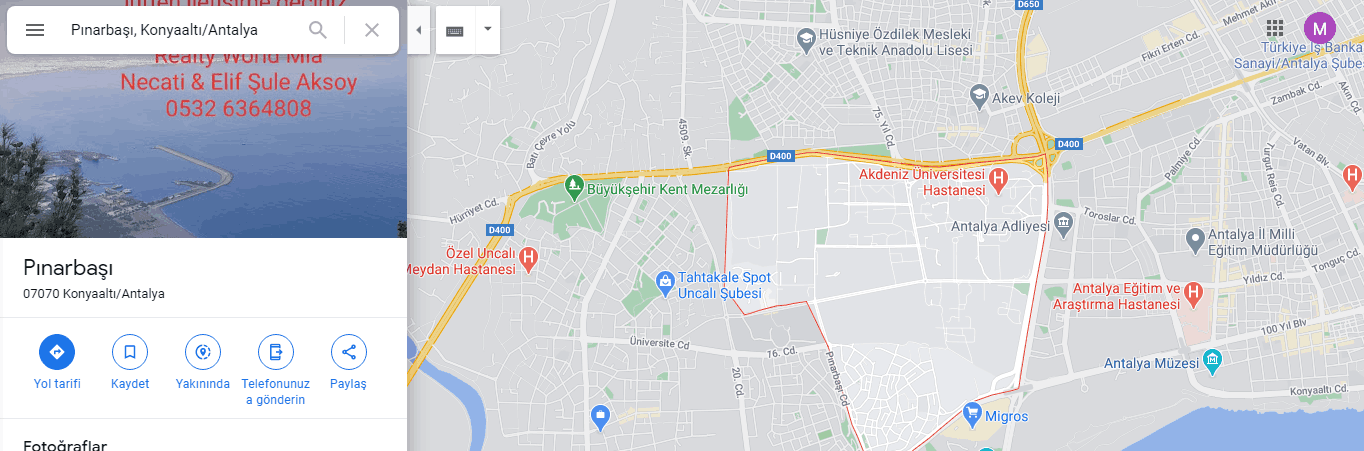
Task: Toggle the on-screen keyboard input tool
Action: click(x=455, y=30)
